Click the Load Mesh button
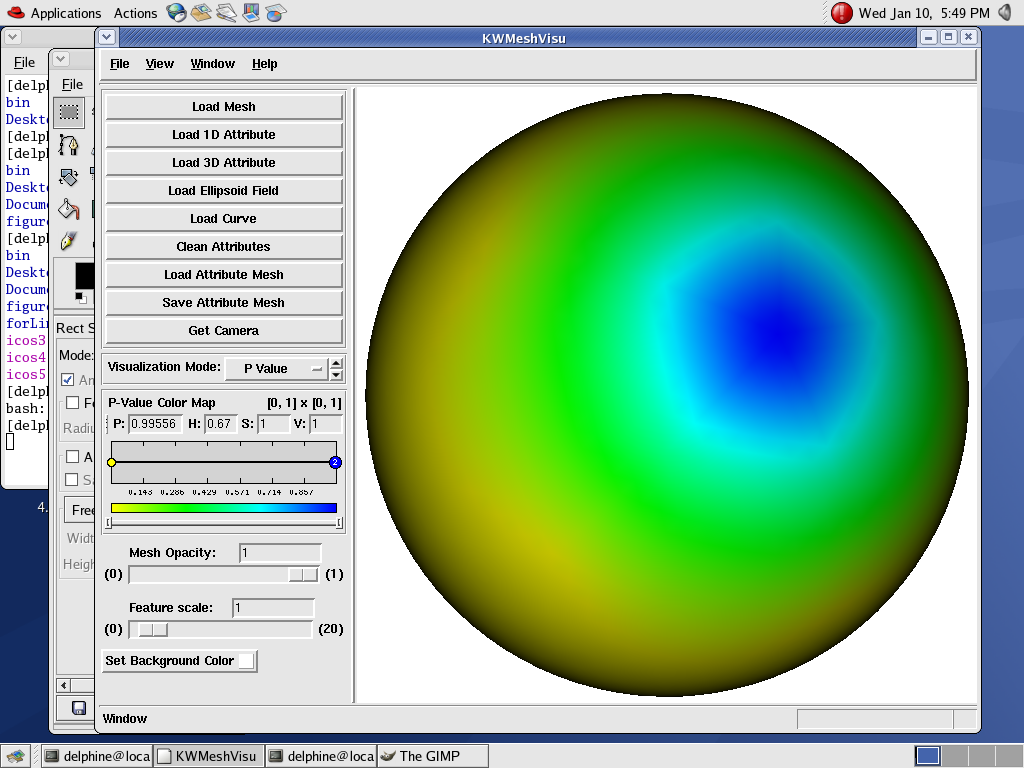 point(224,107)
